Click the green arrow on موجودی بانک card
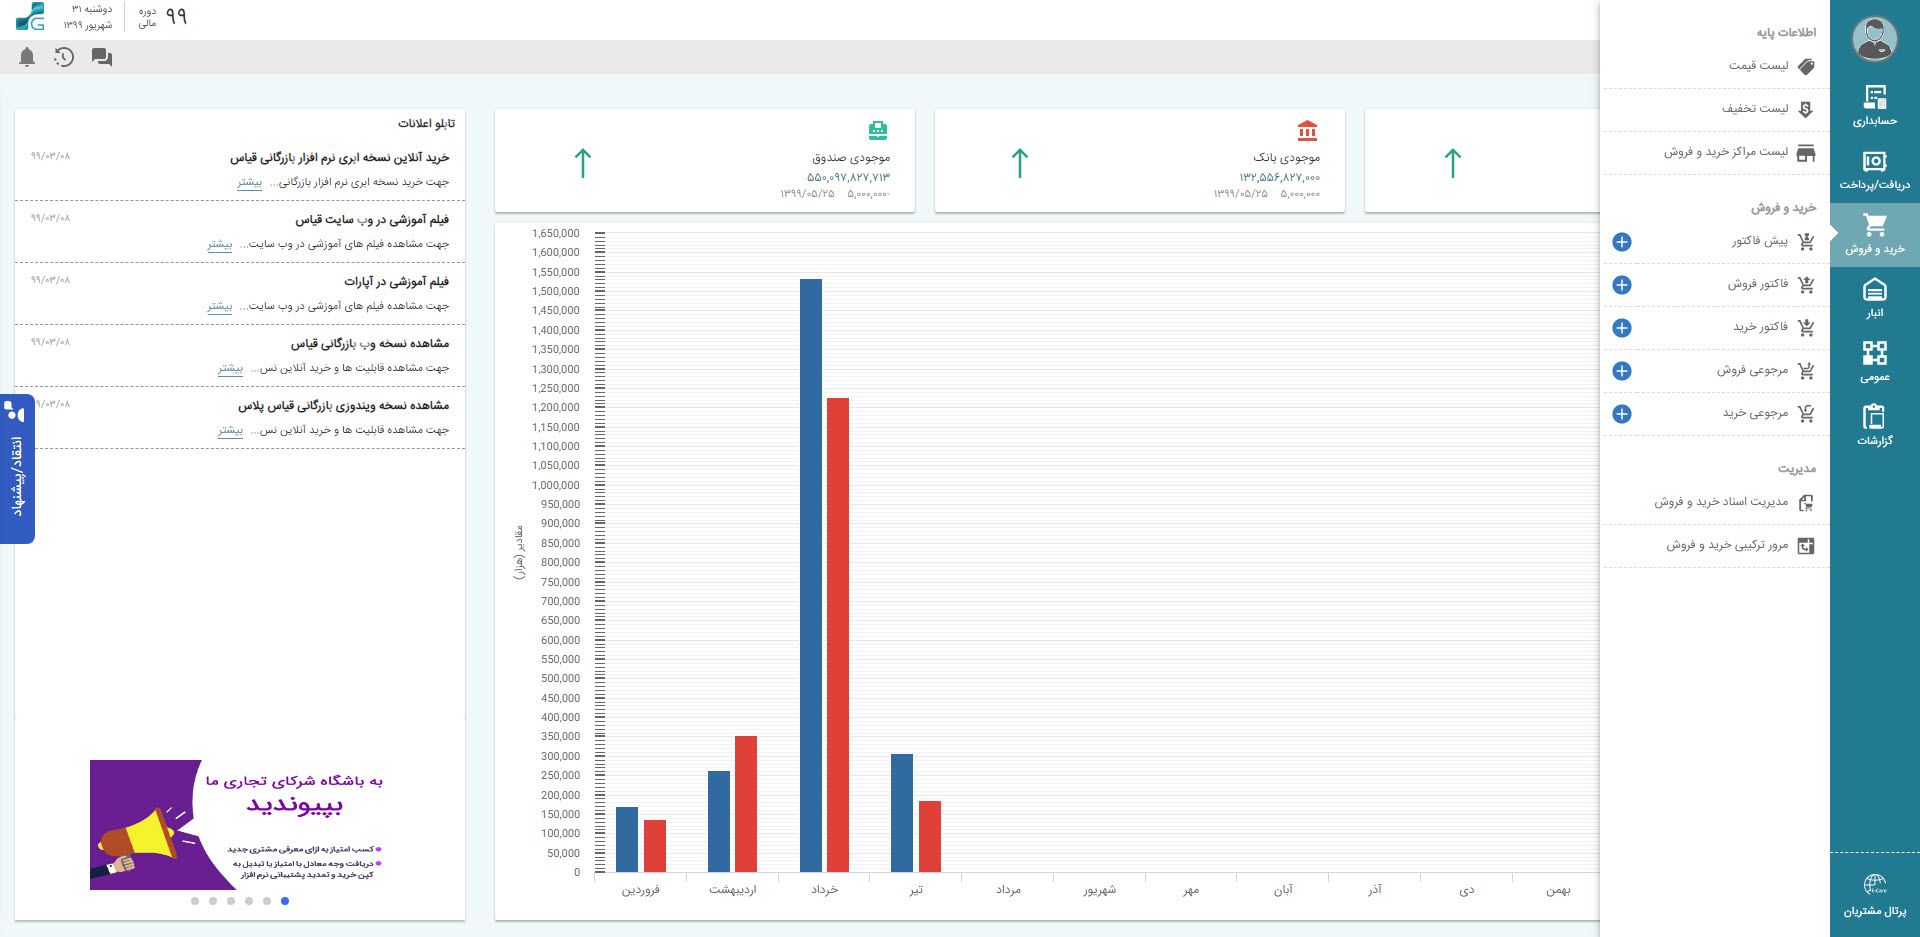 pyautogui.click(x=1020, y=163)
